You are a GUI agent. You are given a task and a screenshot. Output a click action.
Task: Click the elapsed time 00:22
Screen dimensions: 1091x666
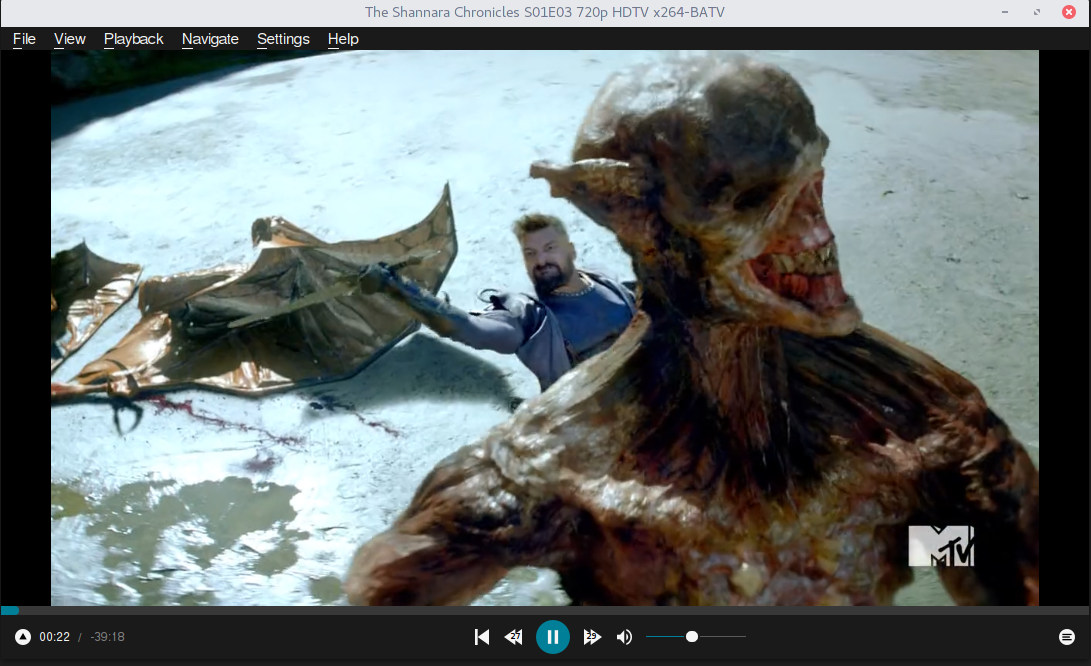pyautogui.click(x=54, y=637)
